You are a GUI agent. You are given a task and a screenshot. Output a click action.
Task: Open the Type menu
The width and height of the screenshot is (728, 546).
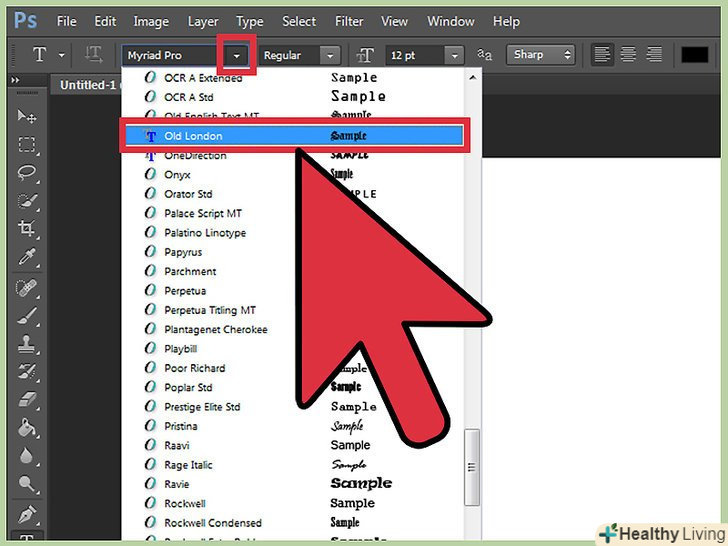pyautogui.click(x=249, y=21)
